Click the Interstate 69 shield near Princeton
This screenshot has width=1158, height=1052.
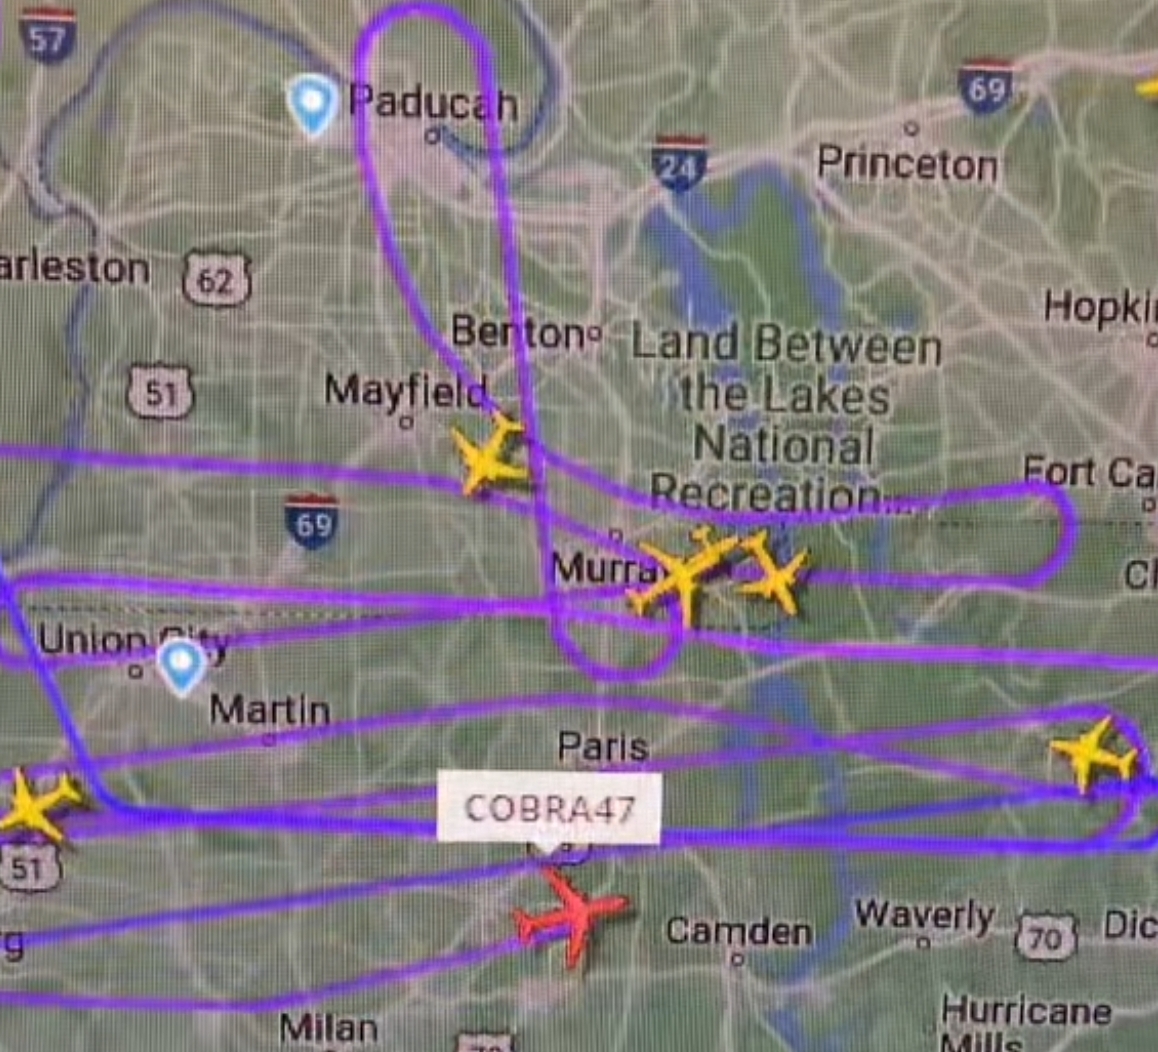point(986,87)
